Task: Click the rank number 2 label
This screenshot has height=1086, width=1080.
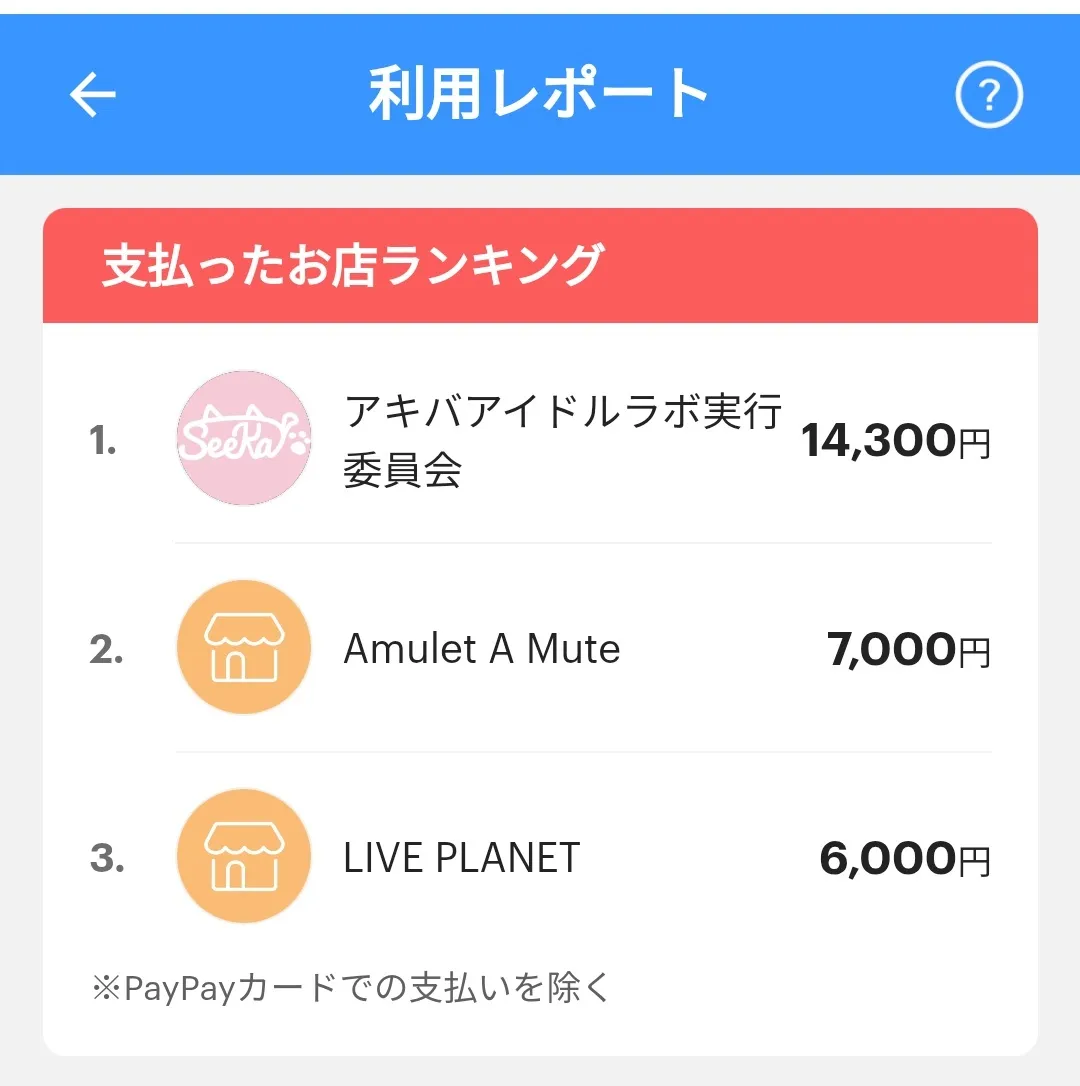Action: click(x=106, y=650)
